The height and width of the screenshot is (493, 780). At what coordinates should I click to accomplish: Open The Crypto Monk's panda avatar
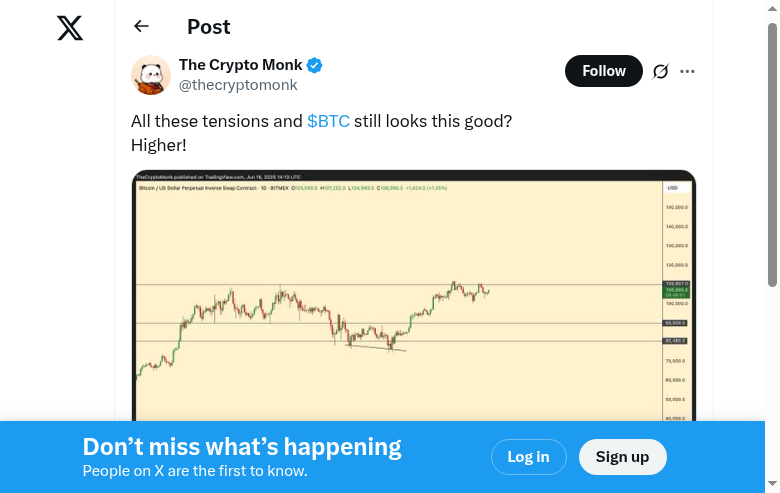151,75
